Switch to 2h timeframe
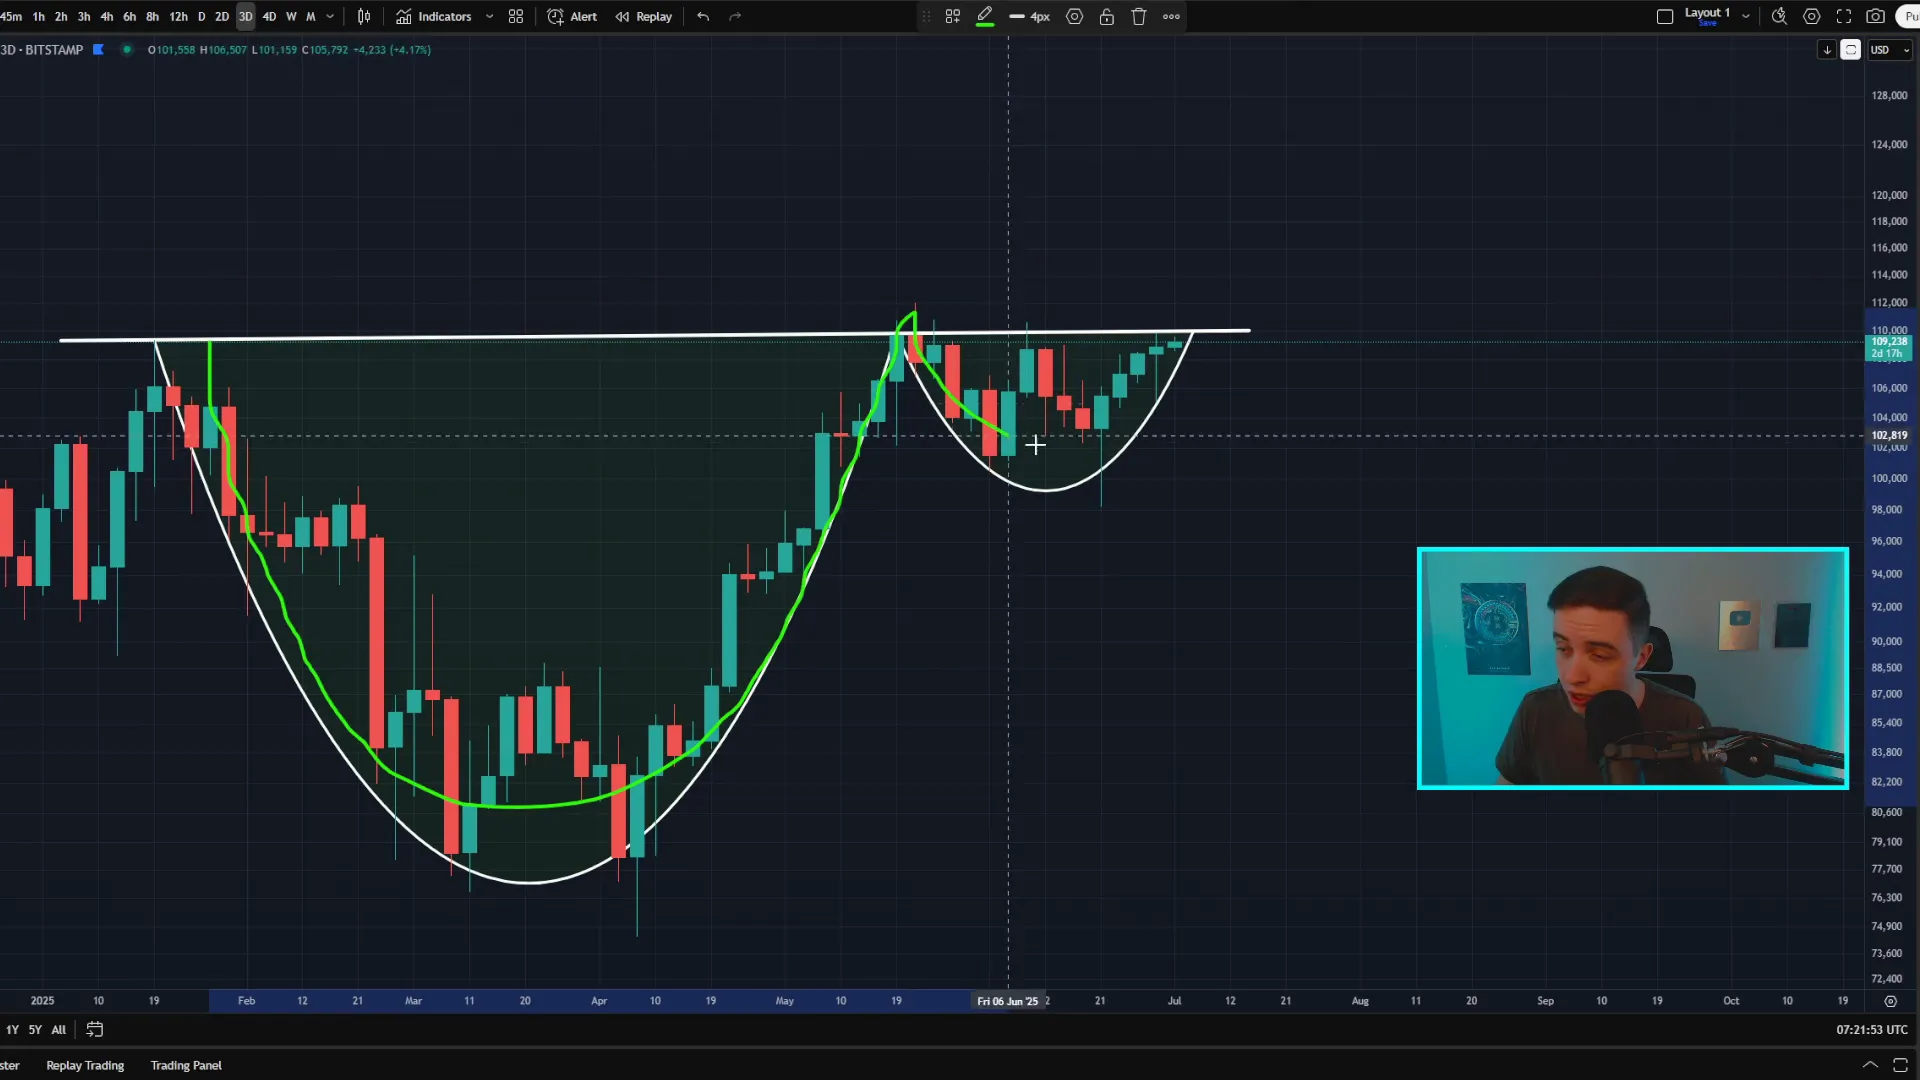This screenshot has width=1920, height=1080. coord(61,17)
